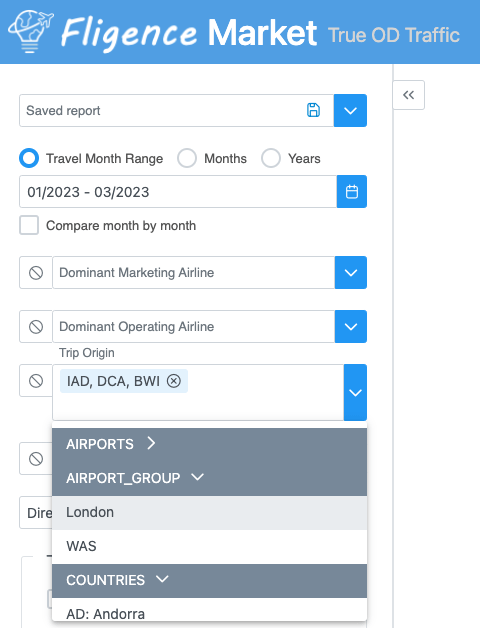Click the exclude icon beside Dominant Operating Airline
The height and width of the screenshot is (628, 480).
click(x=36, y=327)
